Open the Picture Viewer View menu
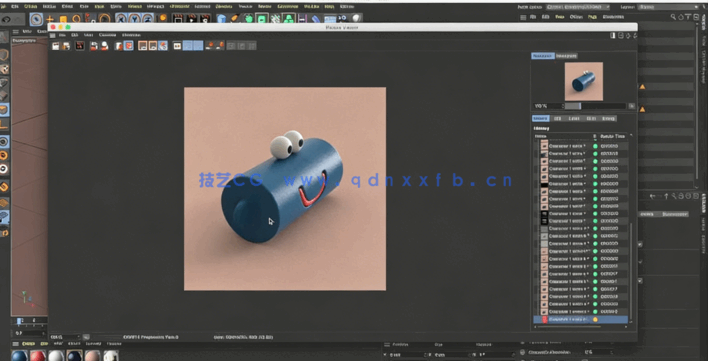Screen dimensions: 708x361 [x=88, y=35]
